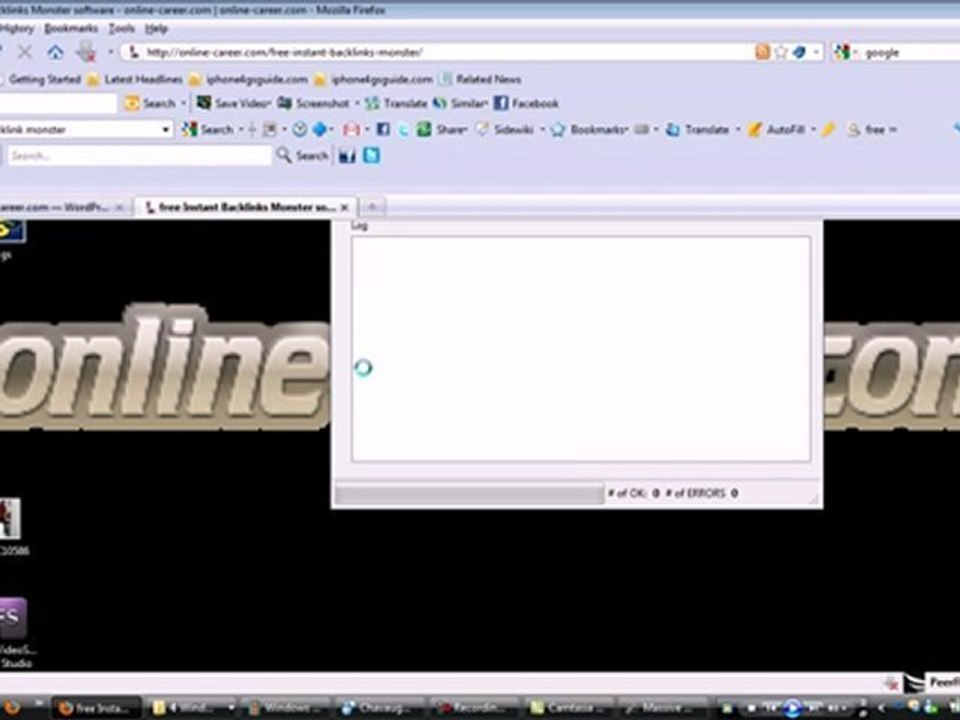Open dropdown next to first toolbar Search button
960x720 pixels.
click(x=182, y=103)
